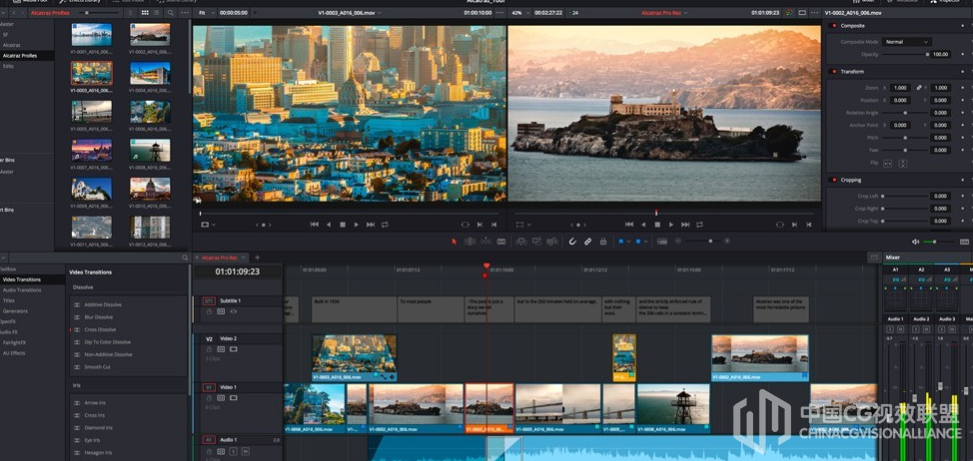The width and height of the screenshot is (973, 461).
Task: Lock the Video 2 track
Action: click(209, 349)
